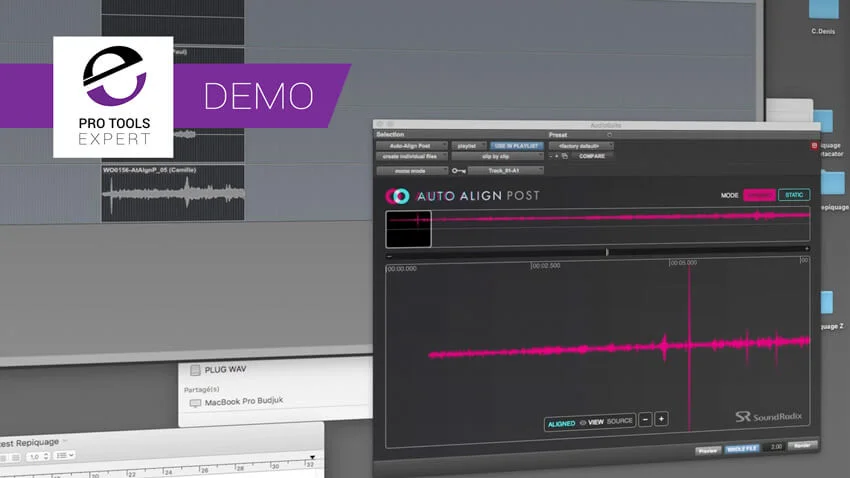Open the factory default preset dropdown
The width and height of the screenshot is (850, 478).
[581, 146]
